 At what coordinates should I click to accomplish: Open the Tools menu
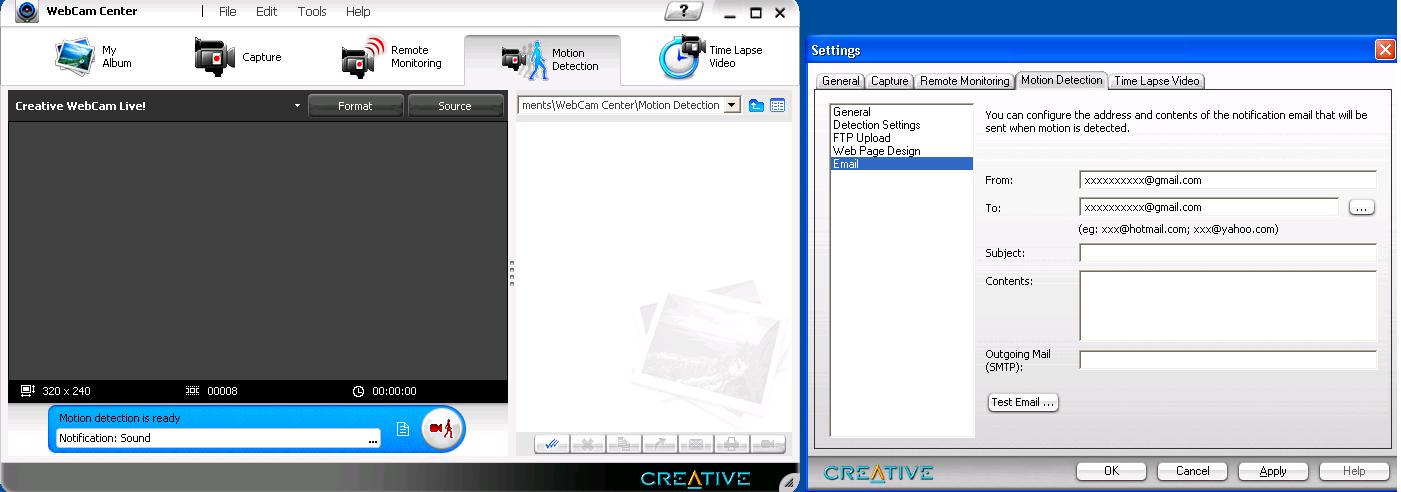click(x=312, y=12)
